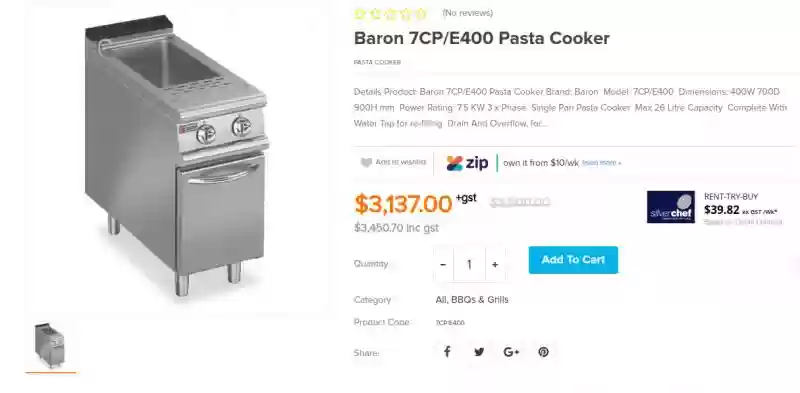Image resolution: width=800 pixels, height=393 pixels.
Task: Click the main product image
Action: 177,156
